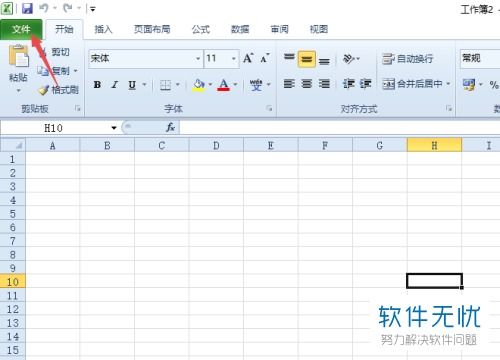Open the 宋体 font name dropdown
The width and height of the screenshot is (500, 360).
point(198,59)
